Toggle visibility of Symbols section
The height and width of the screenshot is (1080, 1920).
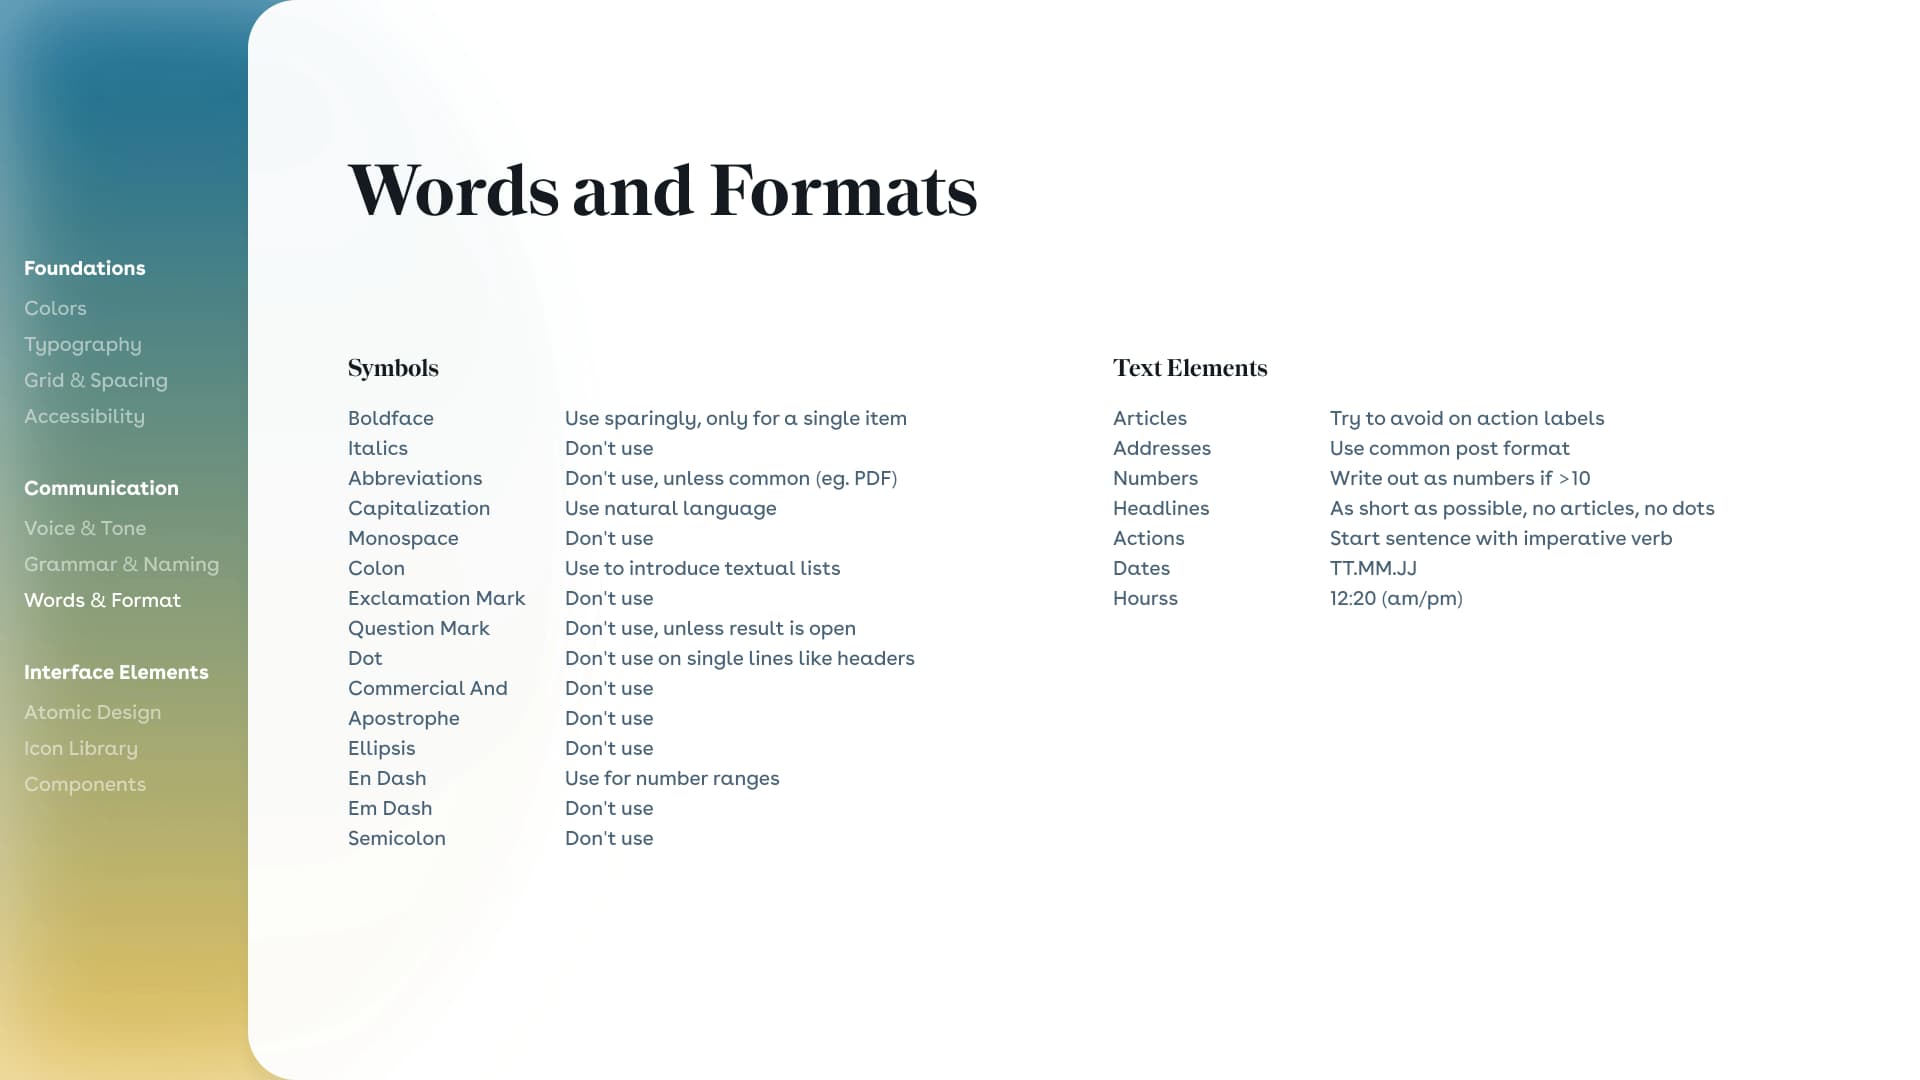pyautogui.click(x=392, y=368)
